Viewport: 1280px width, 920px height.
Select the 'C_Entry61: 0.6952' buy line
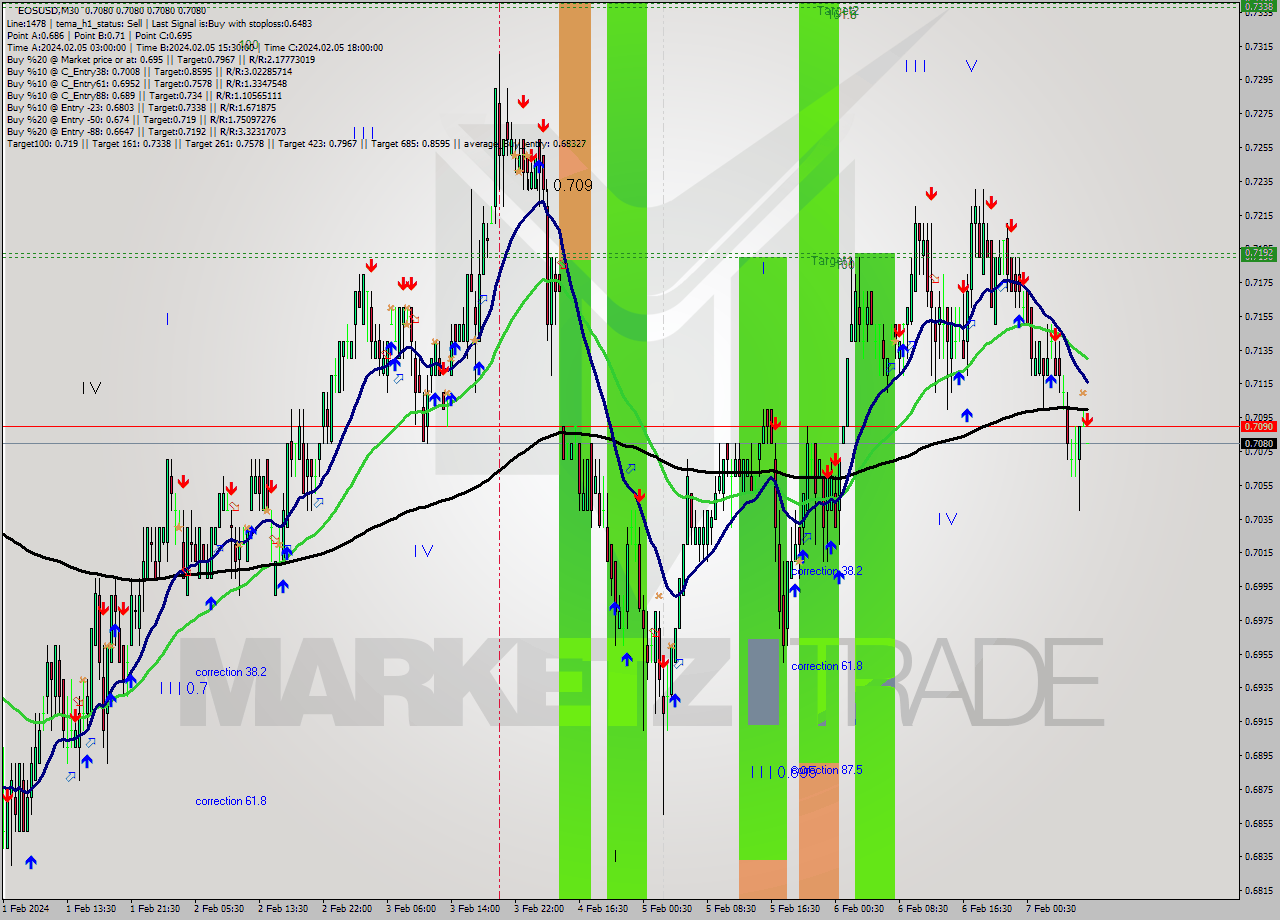(146, 83)
